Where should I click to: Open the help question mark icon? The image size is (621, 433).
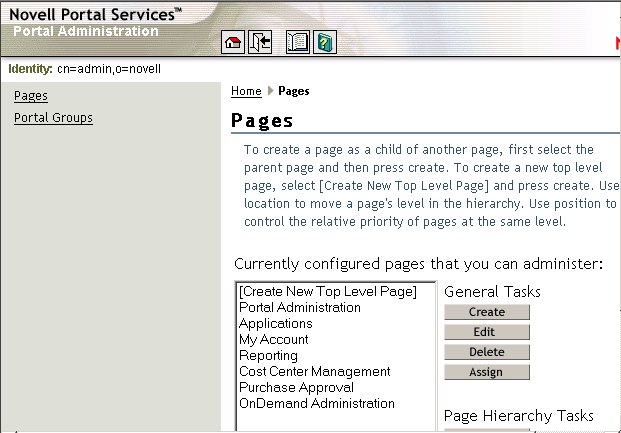point(325,42)
